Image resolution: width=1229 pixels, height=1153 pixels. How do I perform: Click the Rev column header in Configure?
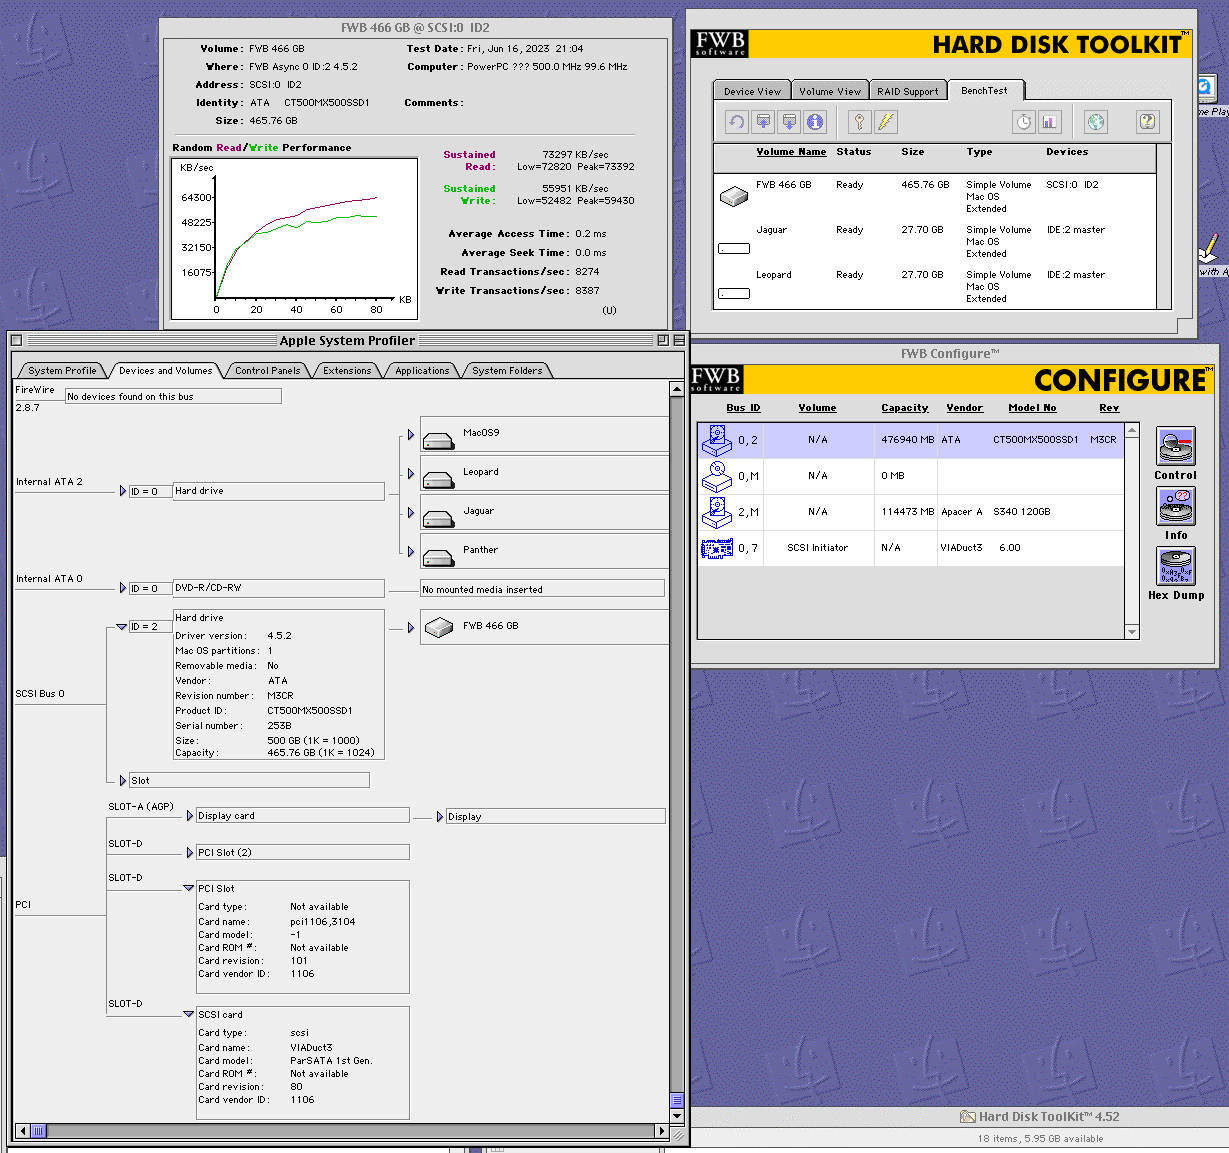coord(1109,408)
